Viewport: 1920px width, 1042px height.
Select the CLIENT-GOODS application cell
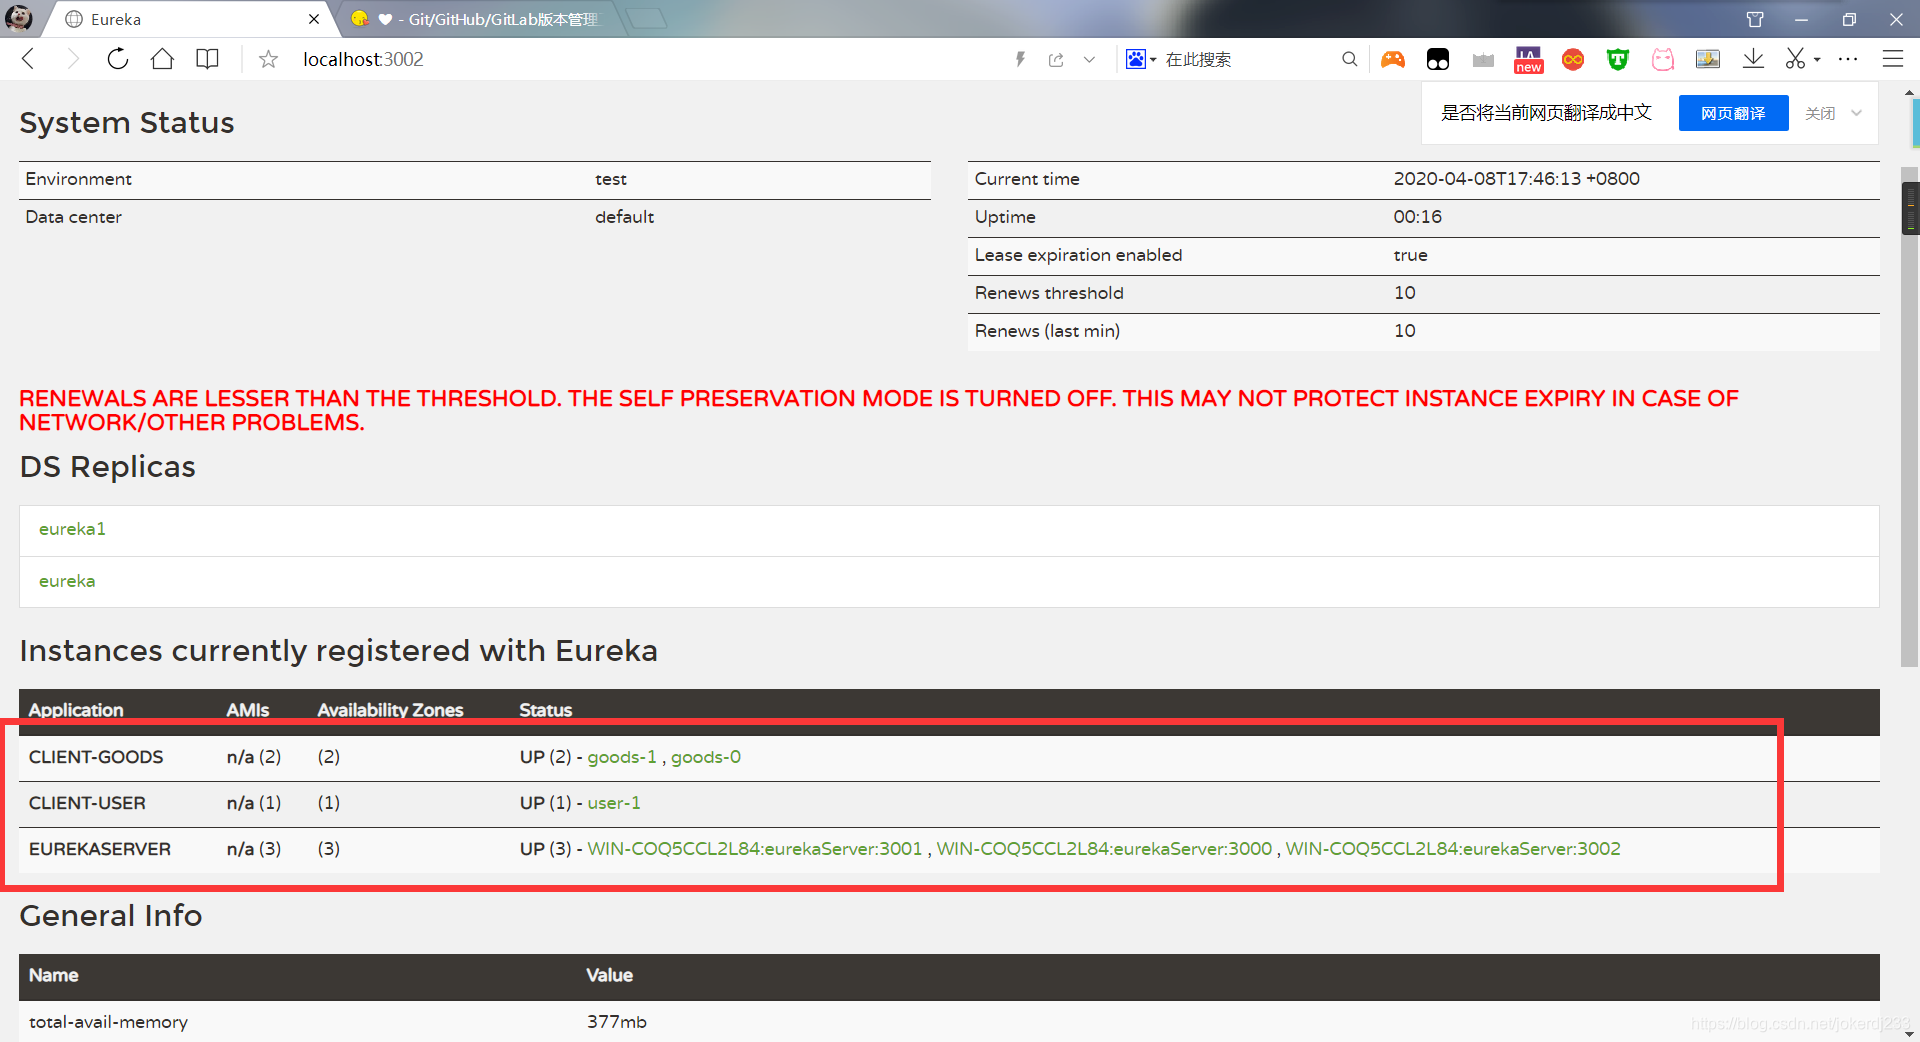[96, 757]
